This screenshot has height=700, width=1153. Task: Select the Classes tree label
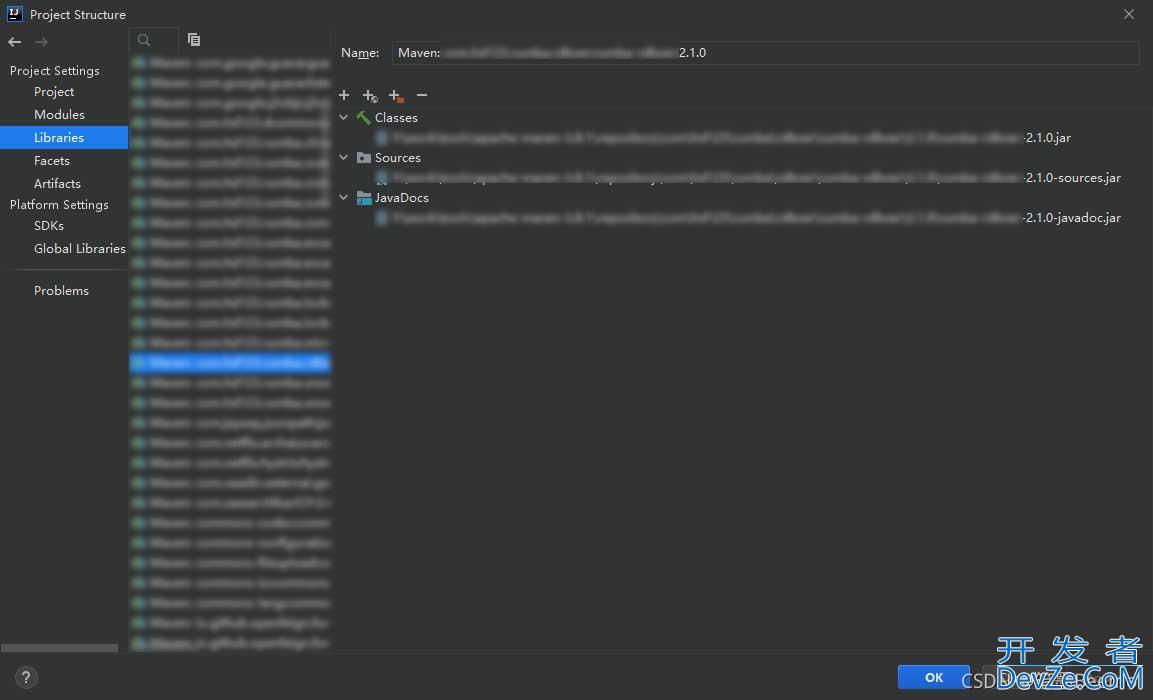[x=396, y=118]
